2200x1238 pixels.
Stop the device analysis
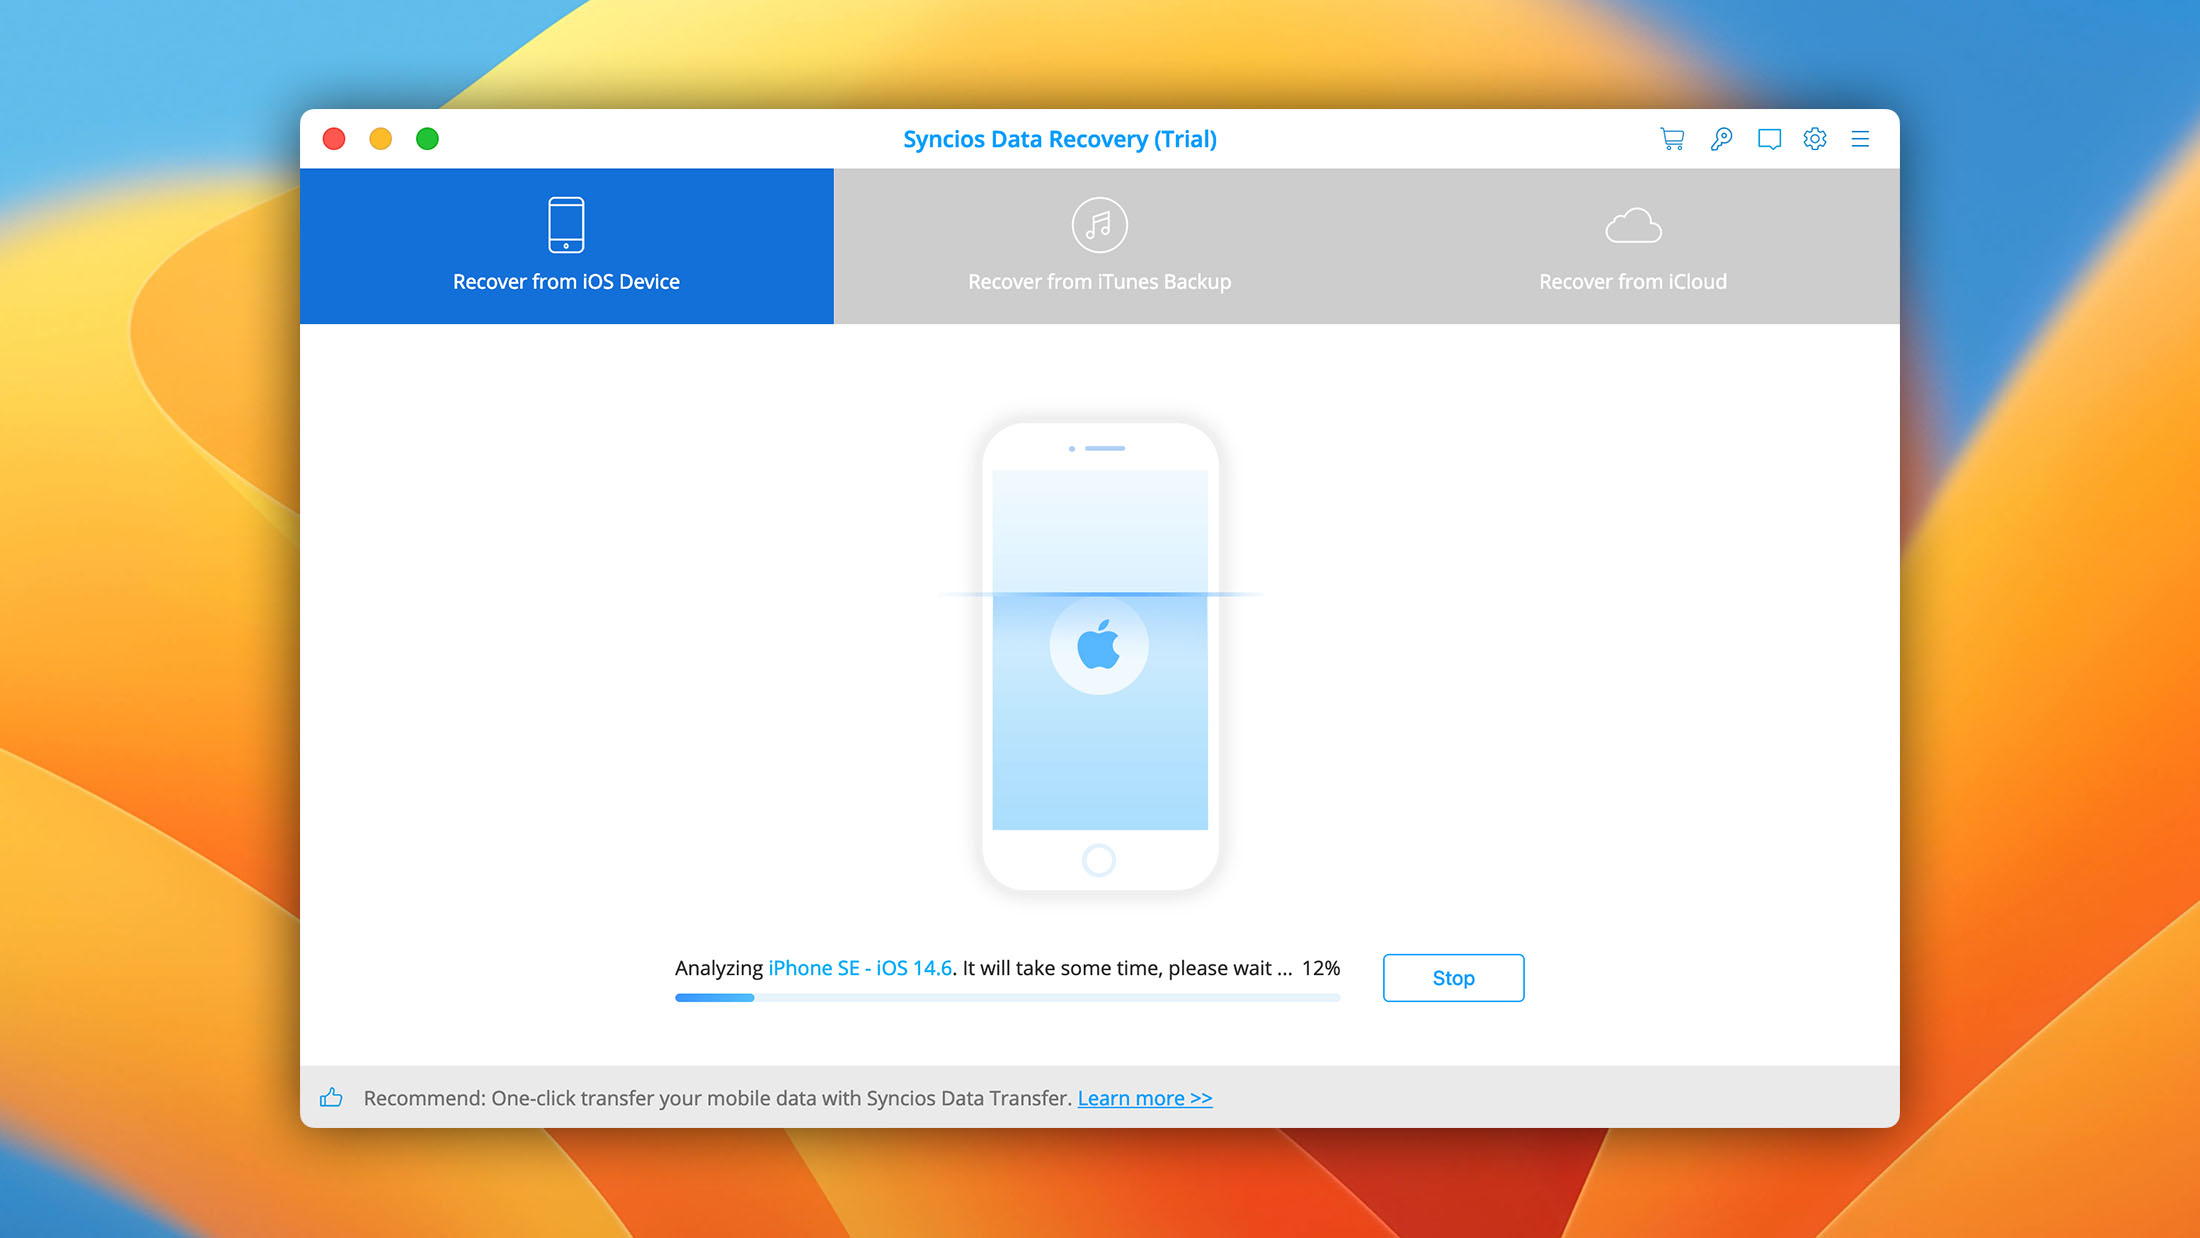coord(1453,978)
